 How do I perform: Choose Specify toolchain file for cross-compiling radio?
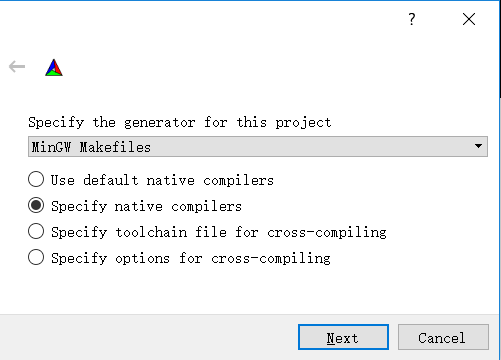click(x=36, y=231)
